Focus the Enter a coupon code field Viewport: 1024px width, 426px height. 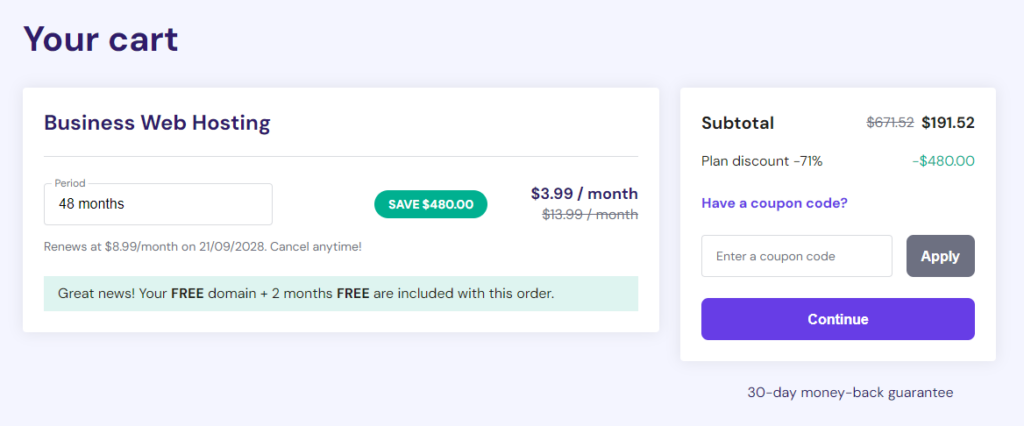(x=796, y=256)
